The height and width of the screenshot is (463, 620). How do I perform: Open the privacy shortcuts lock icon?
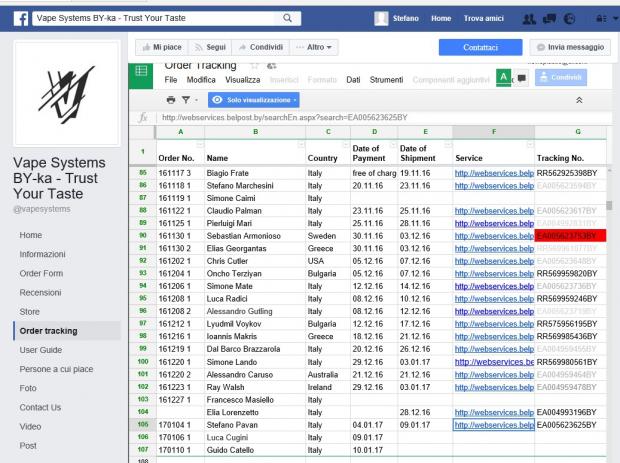tap(601, 19)
